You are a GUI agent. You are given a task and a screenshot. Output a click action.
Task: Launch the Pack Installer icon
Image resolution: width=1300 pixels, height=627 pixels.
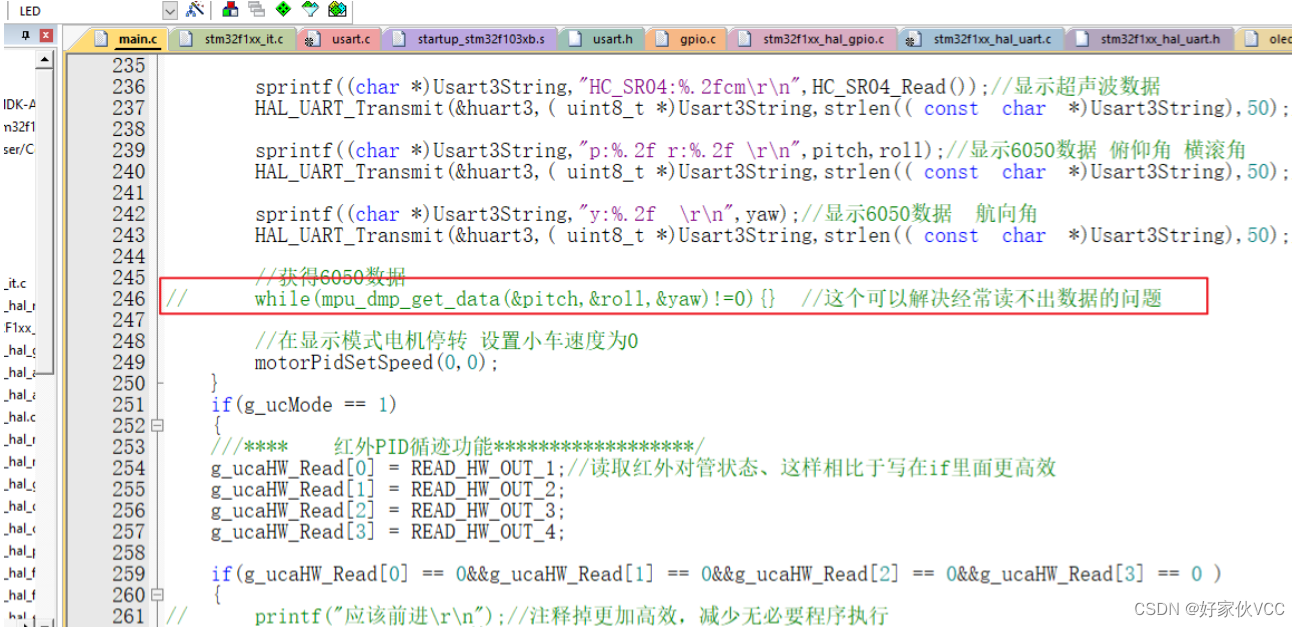337,10
